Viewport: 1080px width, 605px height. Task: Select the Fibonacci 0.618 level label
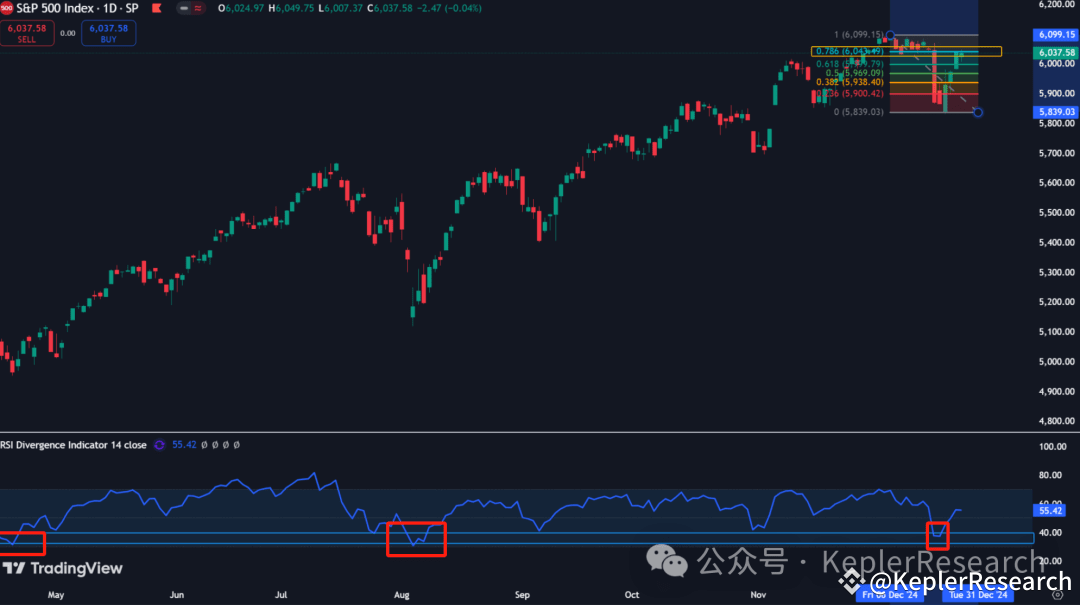pos(849,64)
